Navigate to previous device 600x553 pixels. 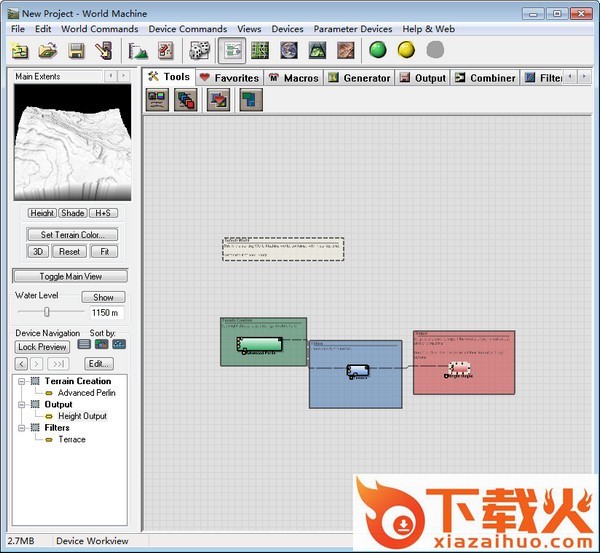(21, 364)
